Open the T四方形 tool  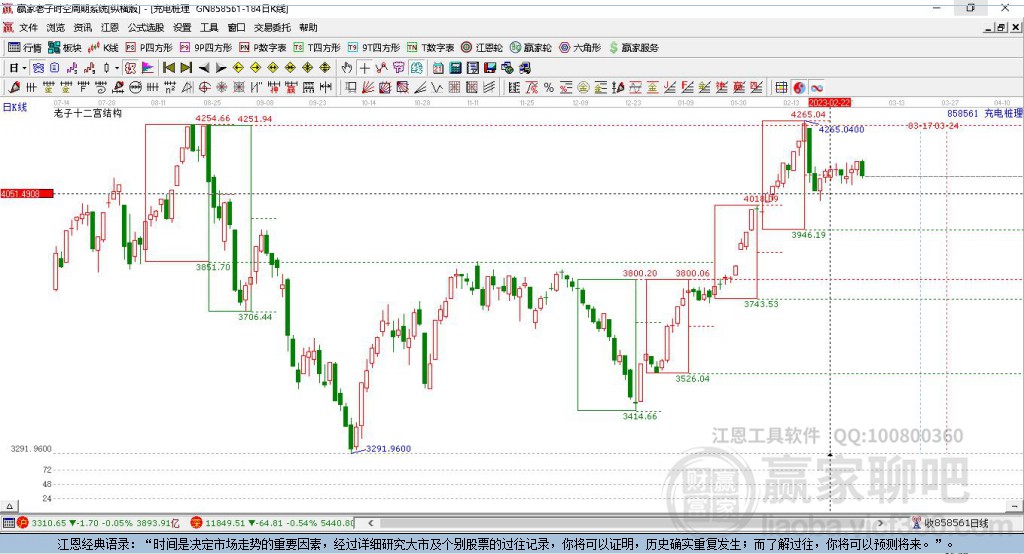click(317, 48)
